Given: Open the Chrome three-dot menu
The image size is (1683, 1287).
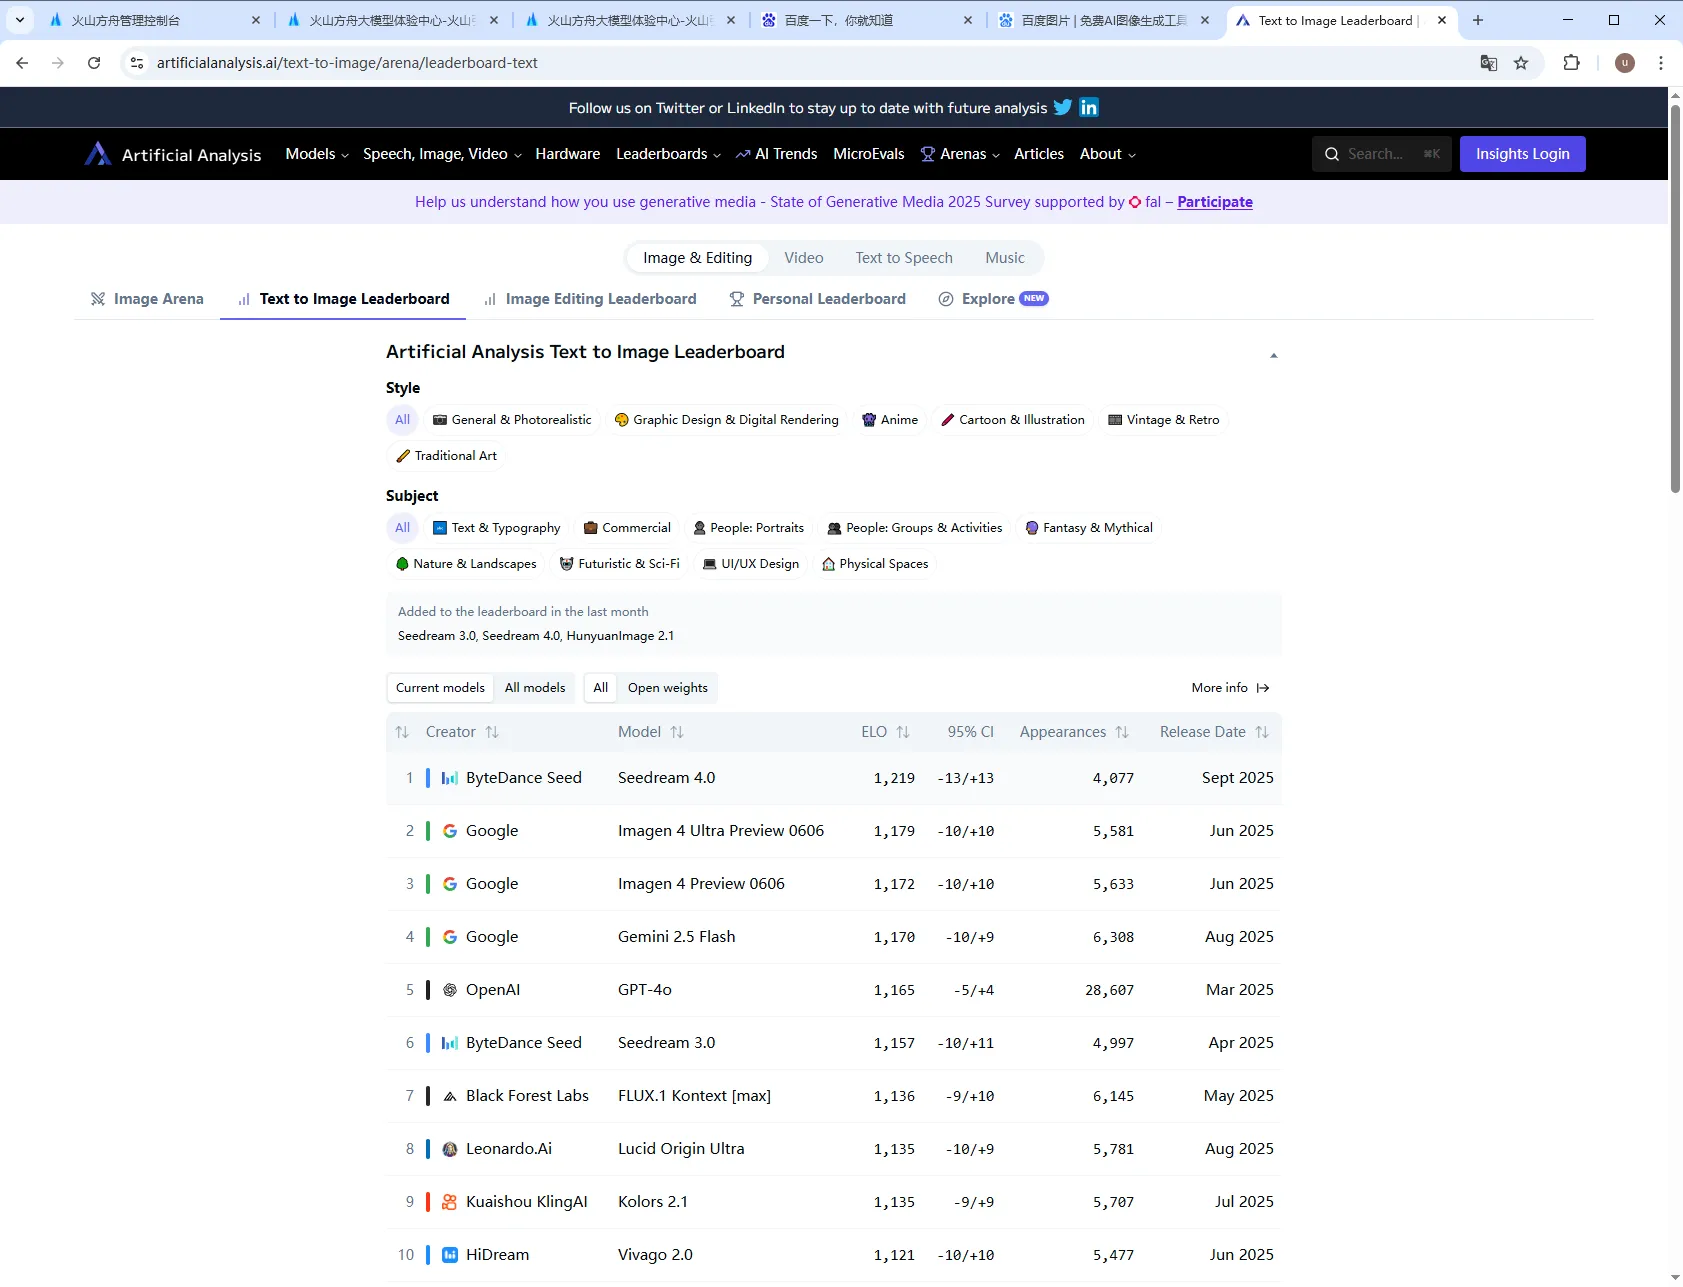Looking at the screenshot, I should tap(1661, 63).
